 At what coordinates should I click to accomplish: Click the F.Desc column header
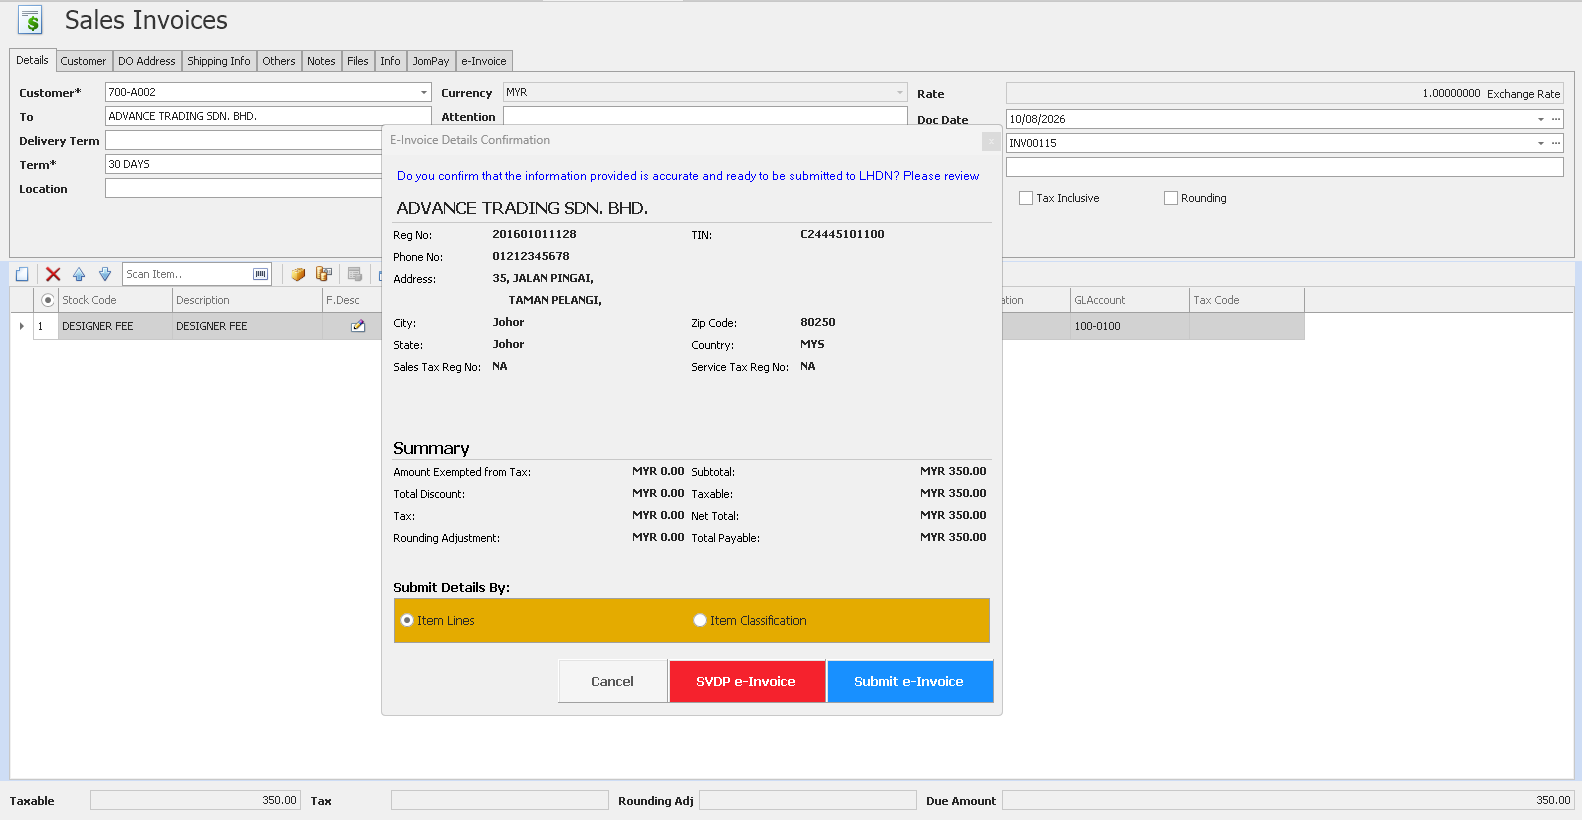click(x=352, y=300)
